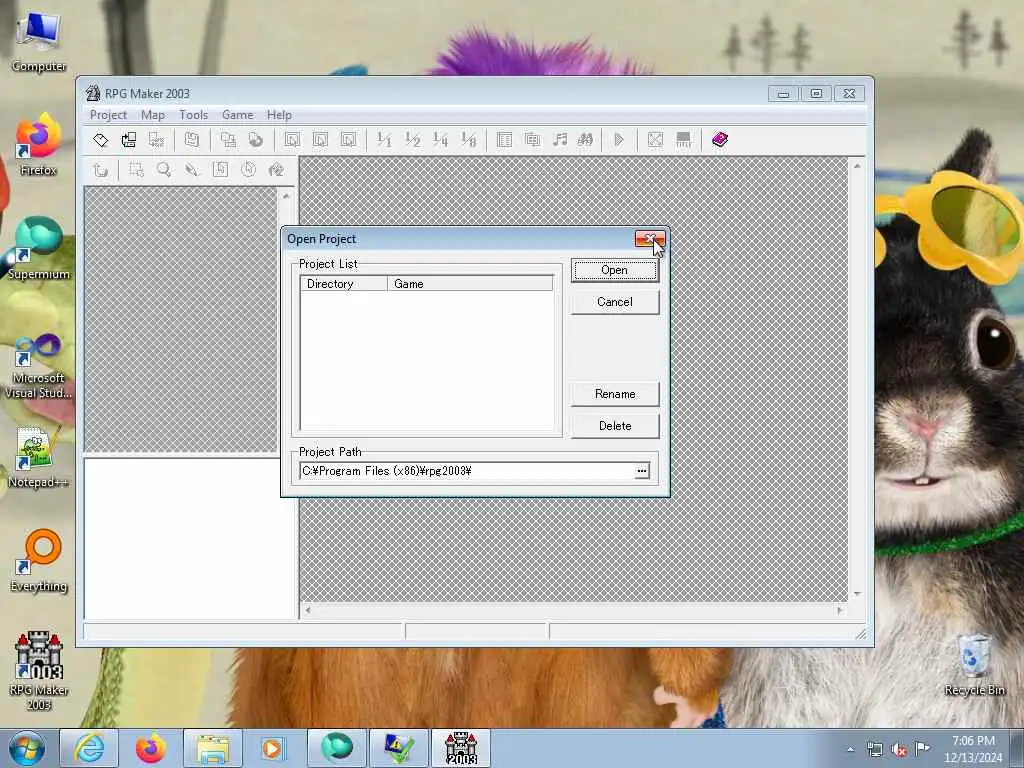Click the Create Game Disk toolbar icon
Image resolution: width=1024 pixels, height=768 pixels.
(x=191, y=140)
